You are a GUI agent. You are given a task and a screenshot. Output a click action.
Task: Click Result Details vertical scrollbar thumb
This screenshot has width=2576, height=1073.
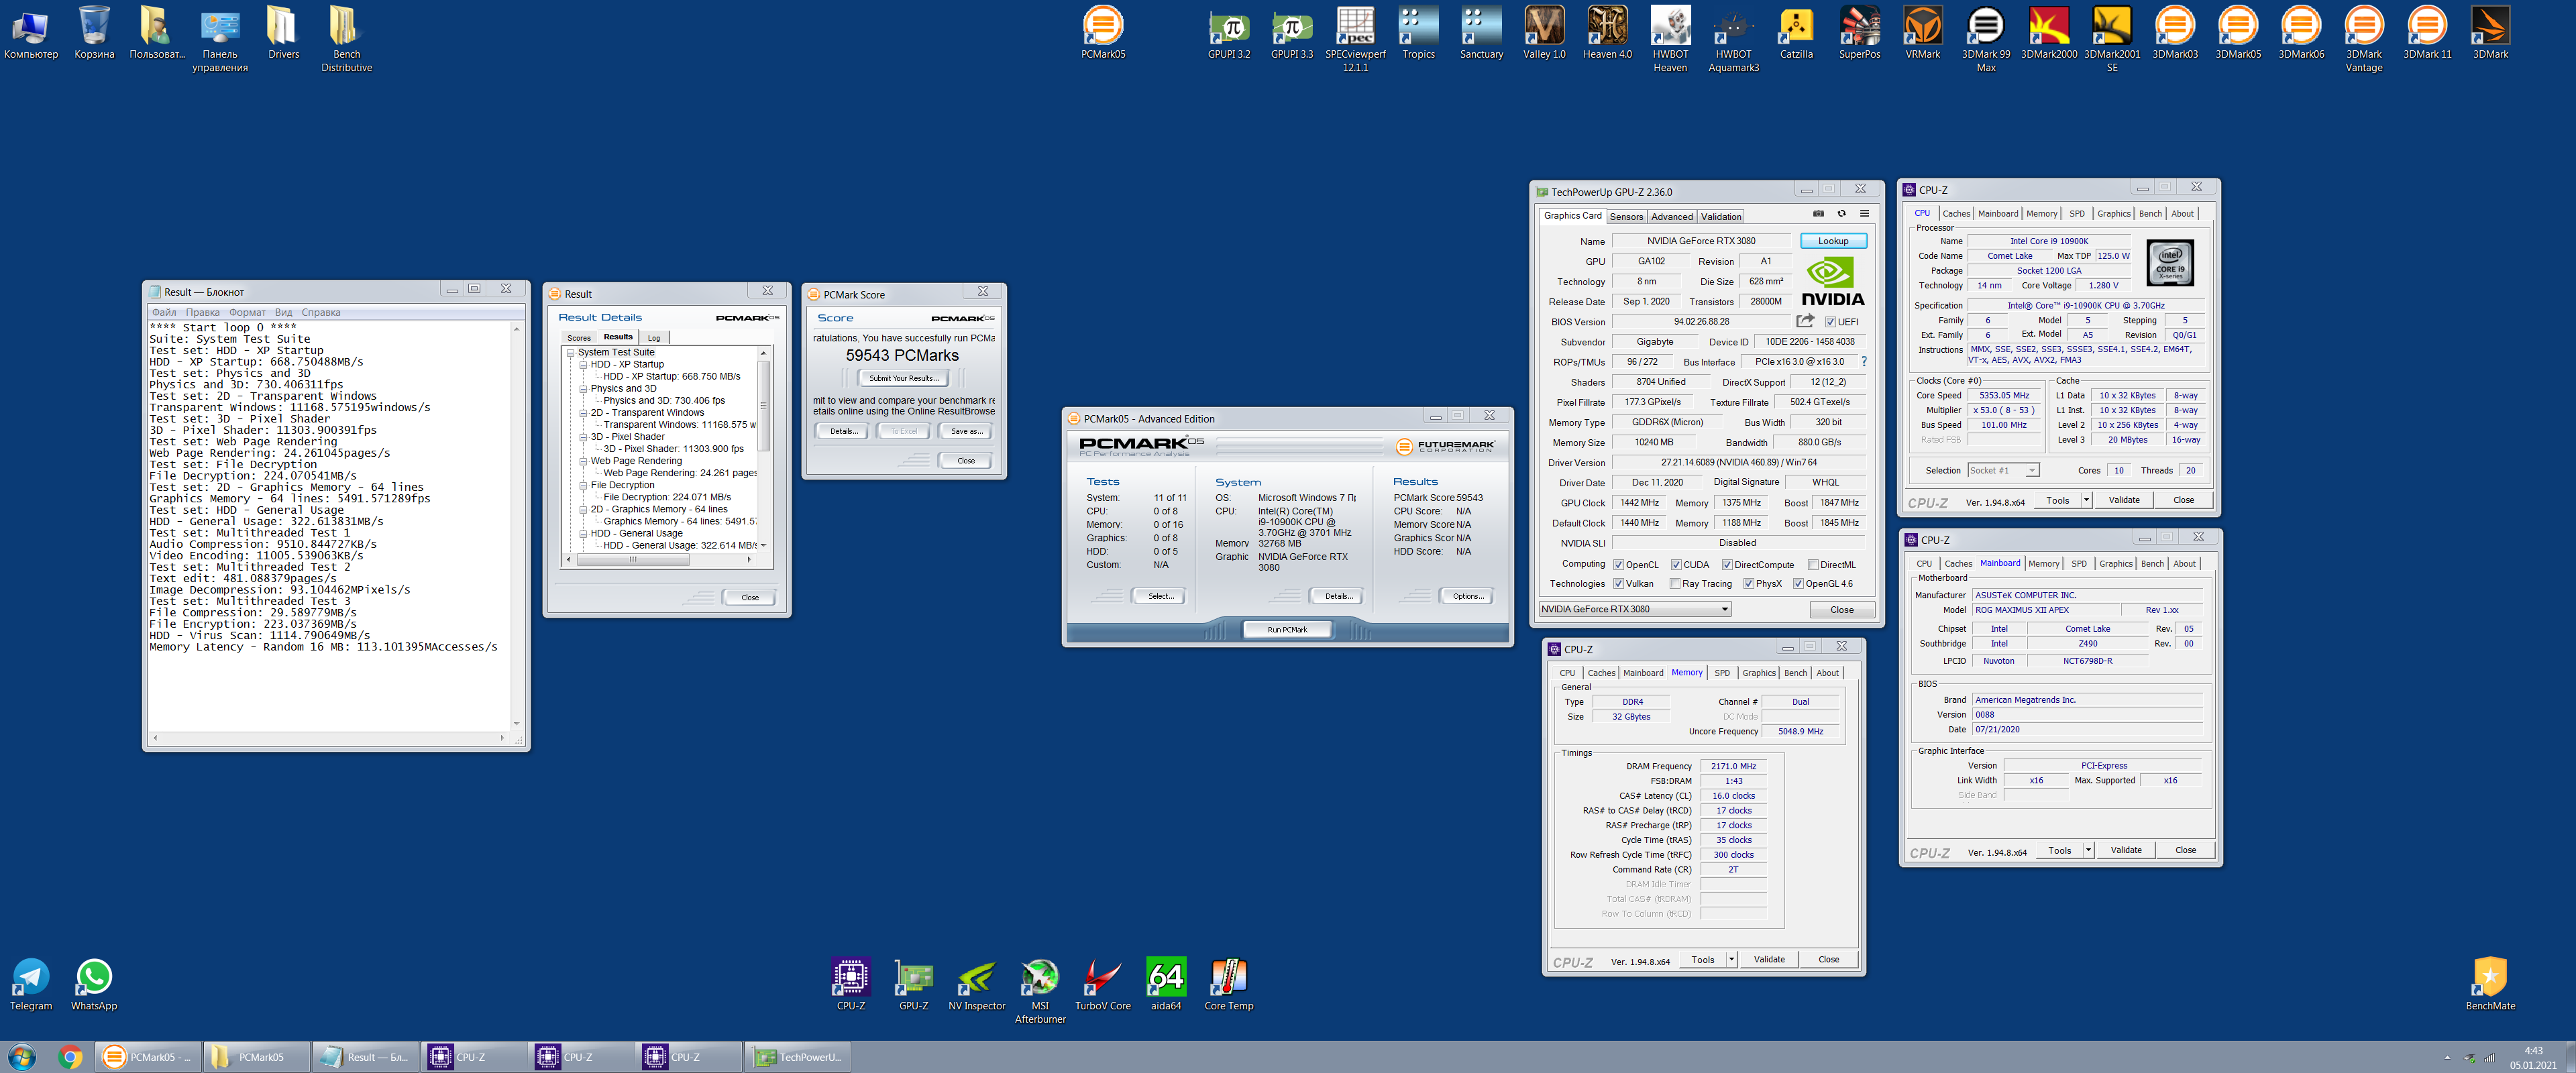pos(763,405)
